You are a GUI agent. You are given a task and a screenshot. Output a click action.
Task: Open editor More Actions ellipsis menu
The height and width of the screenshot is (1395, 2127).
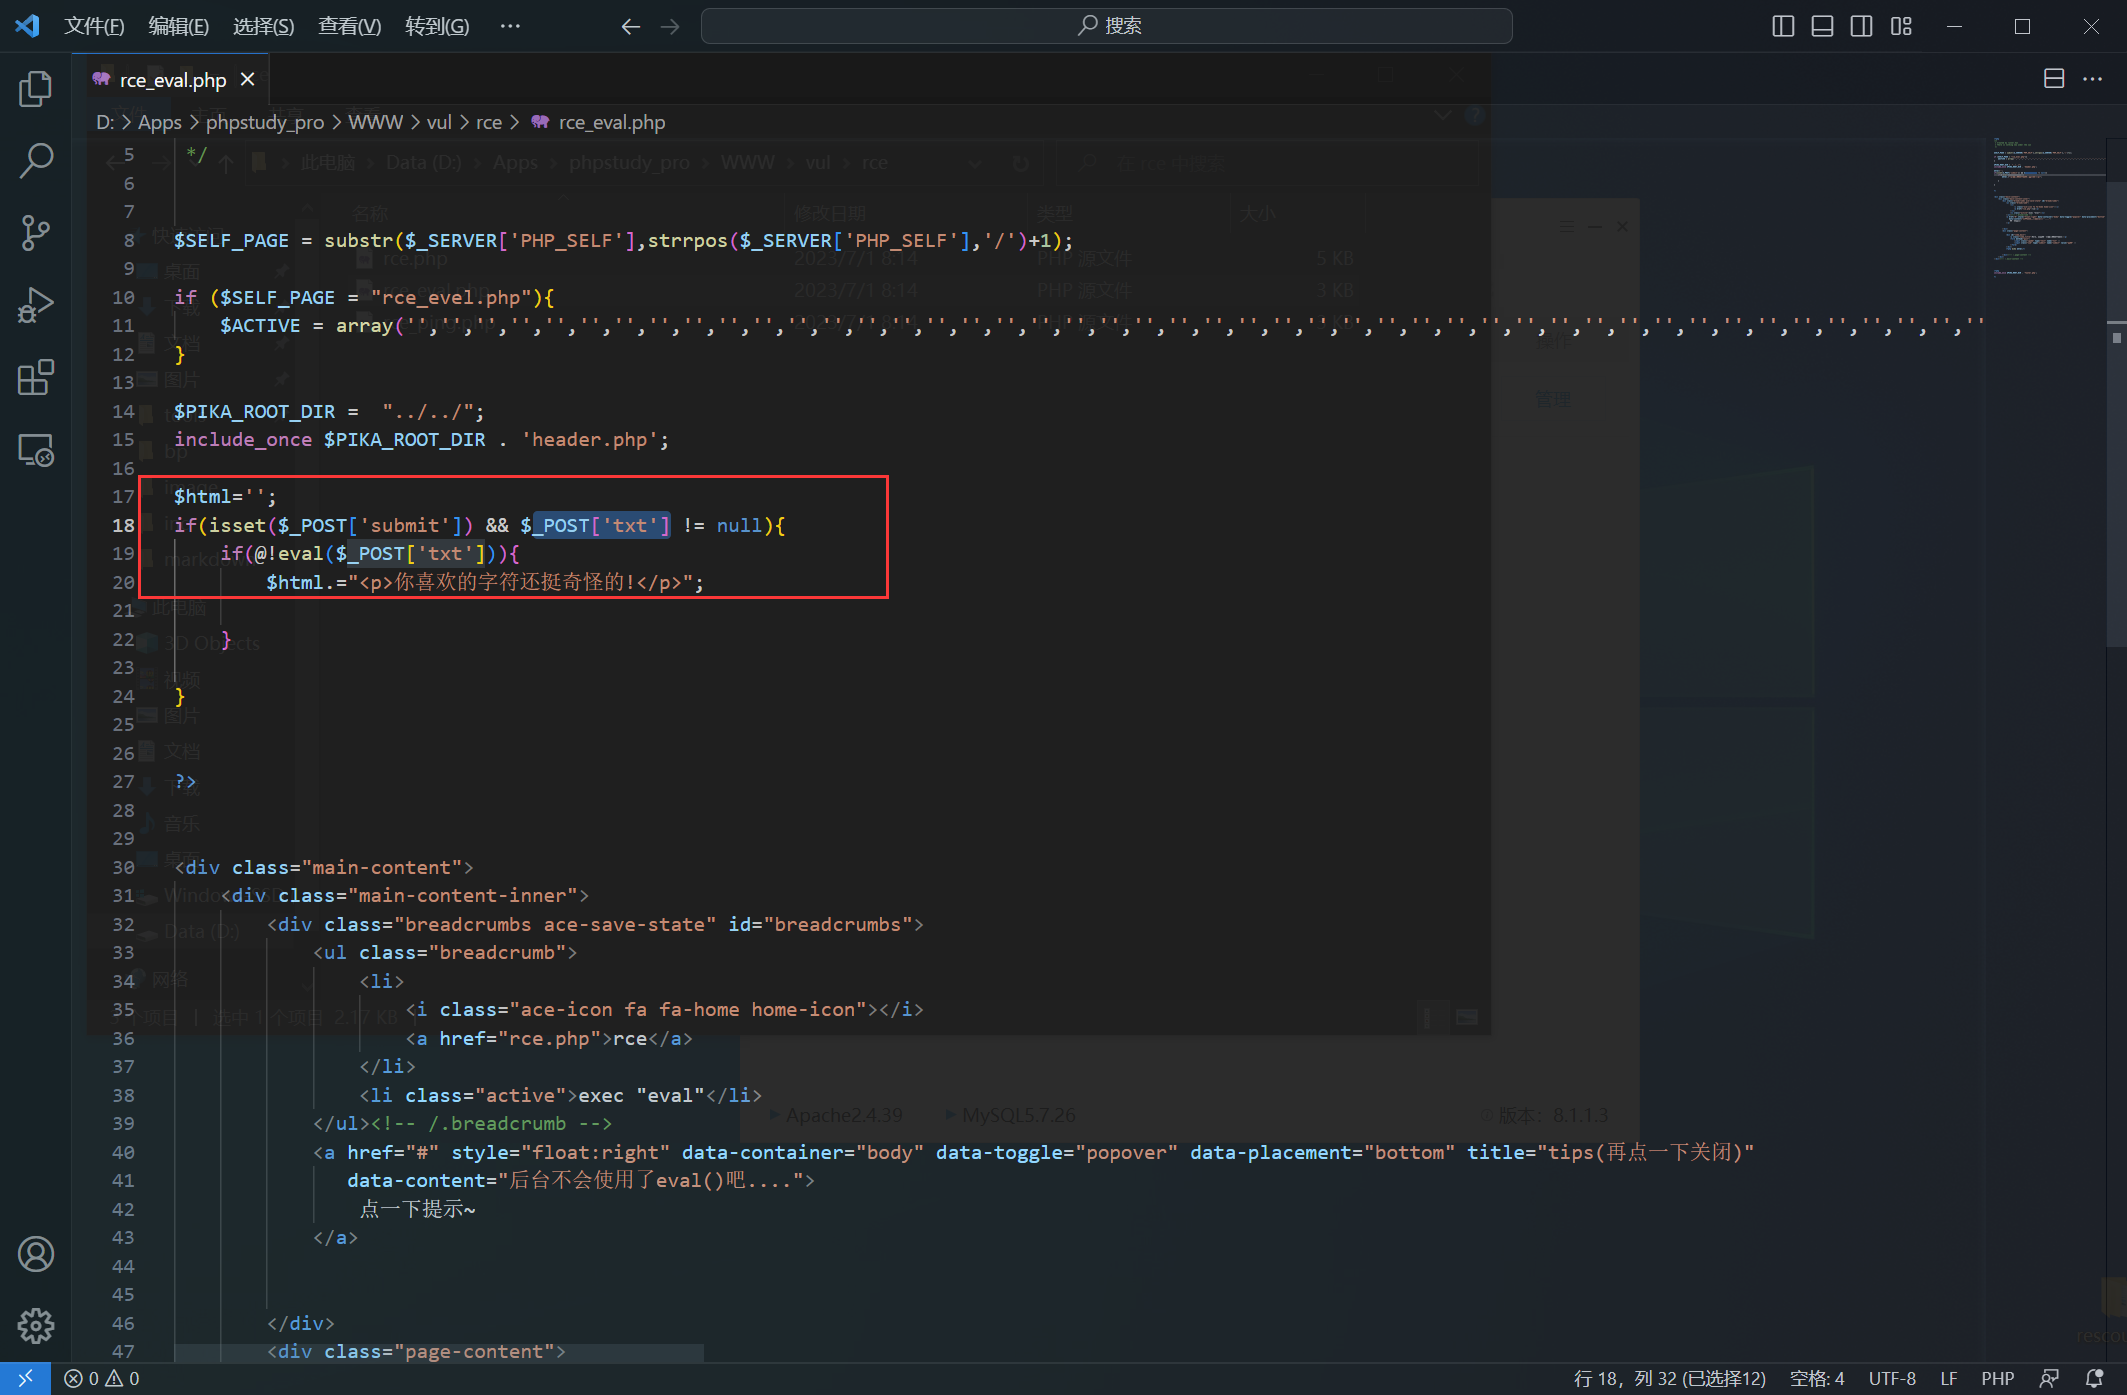click(2092, 79)
